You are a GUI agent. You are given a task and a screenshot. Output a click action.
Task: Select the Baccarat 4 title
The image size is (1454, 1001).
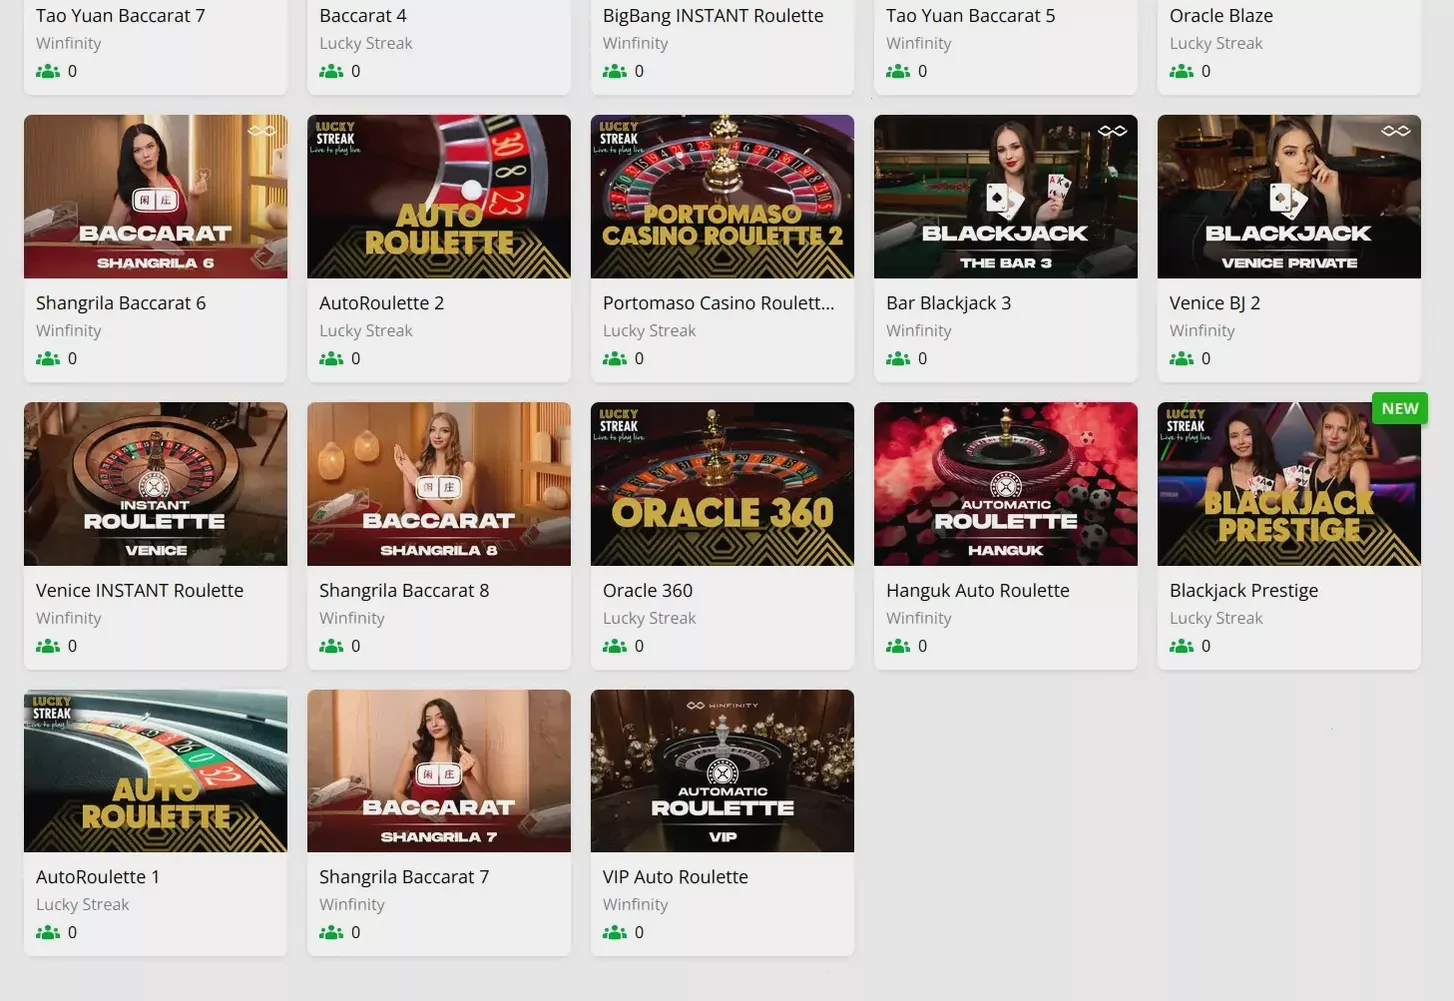(x=363, y=16)
